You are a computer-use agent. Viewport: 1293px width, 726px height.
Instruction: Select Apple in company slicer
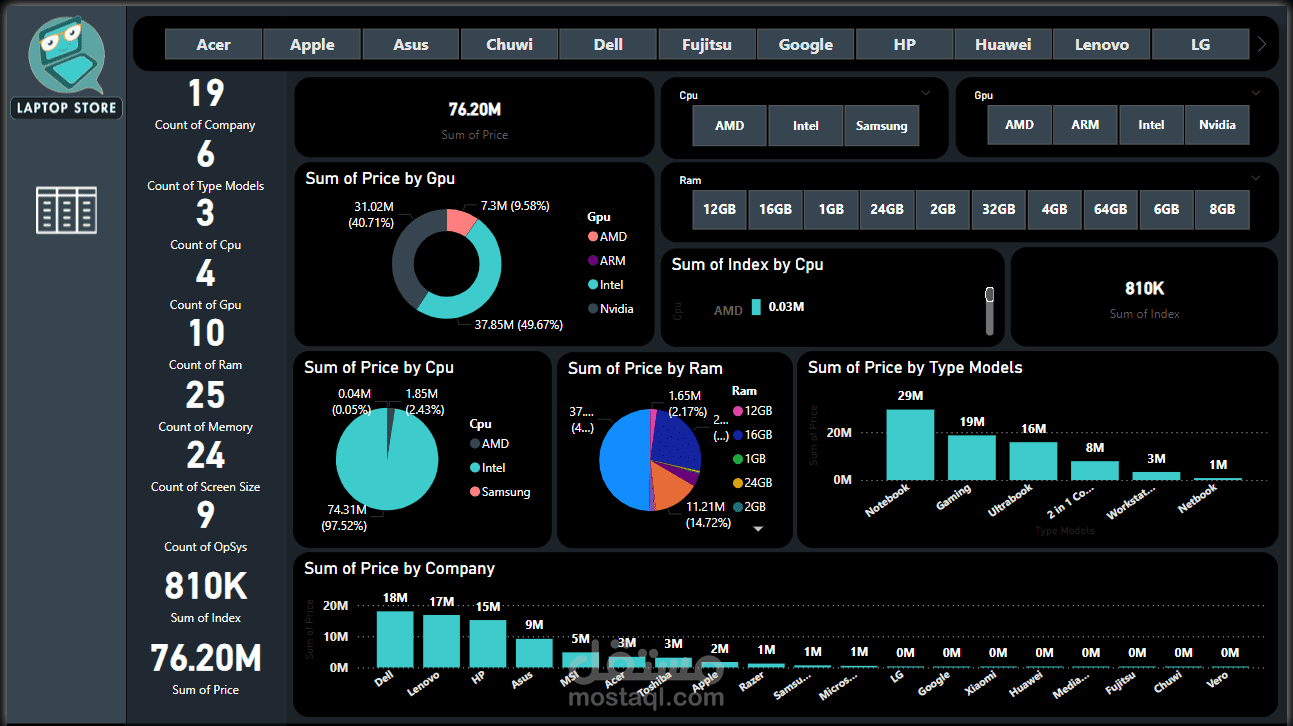(312, 44)
